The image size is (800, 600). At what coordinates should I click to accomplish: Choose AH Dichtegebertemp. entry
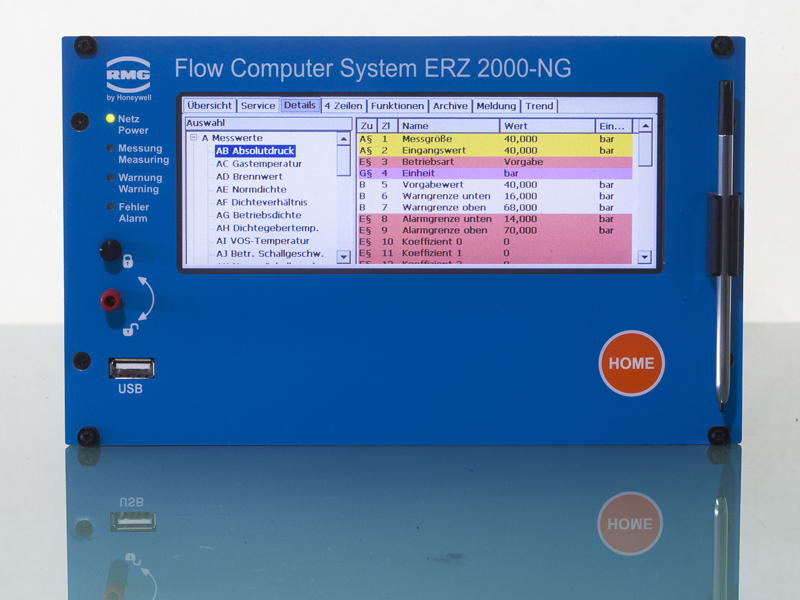[267, 228]
